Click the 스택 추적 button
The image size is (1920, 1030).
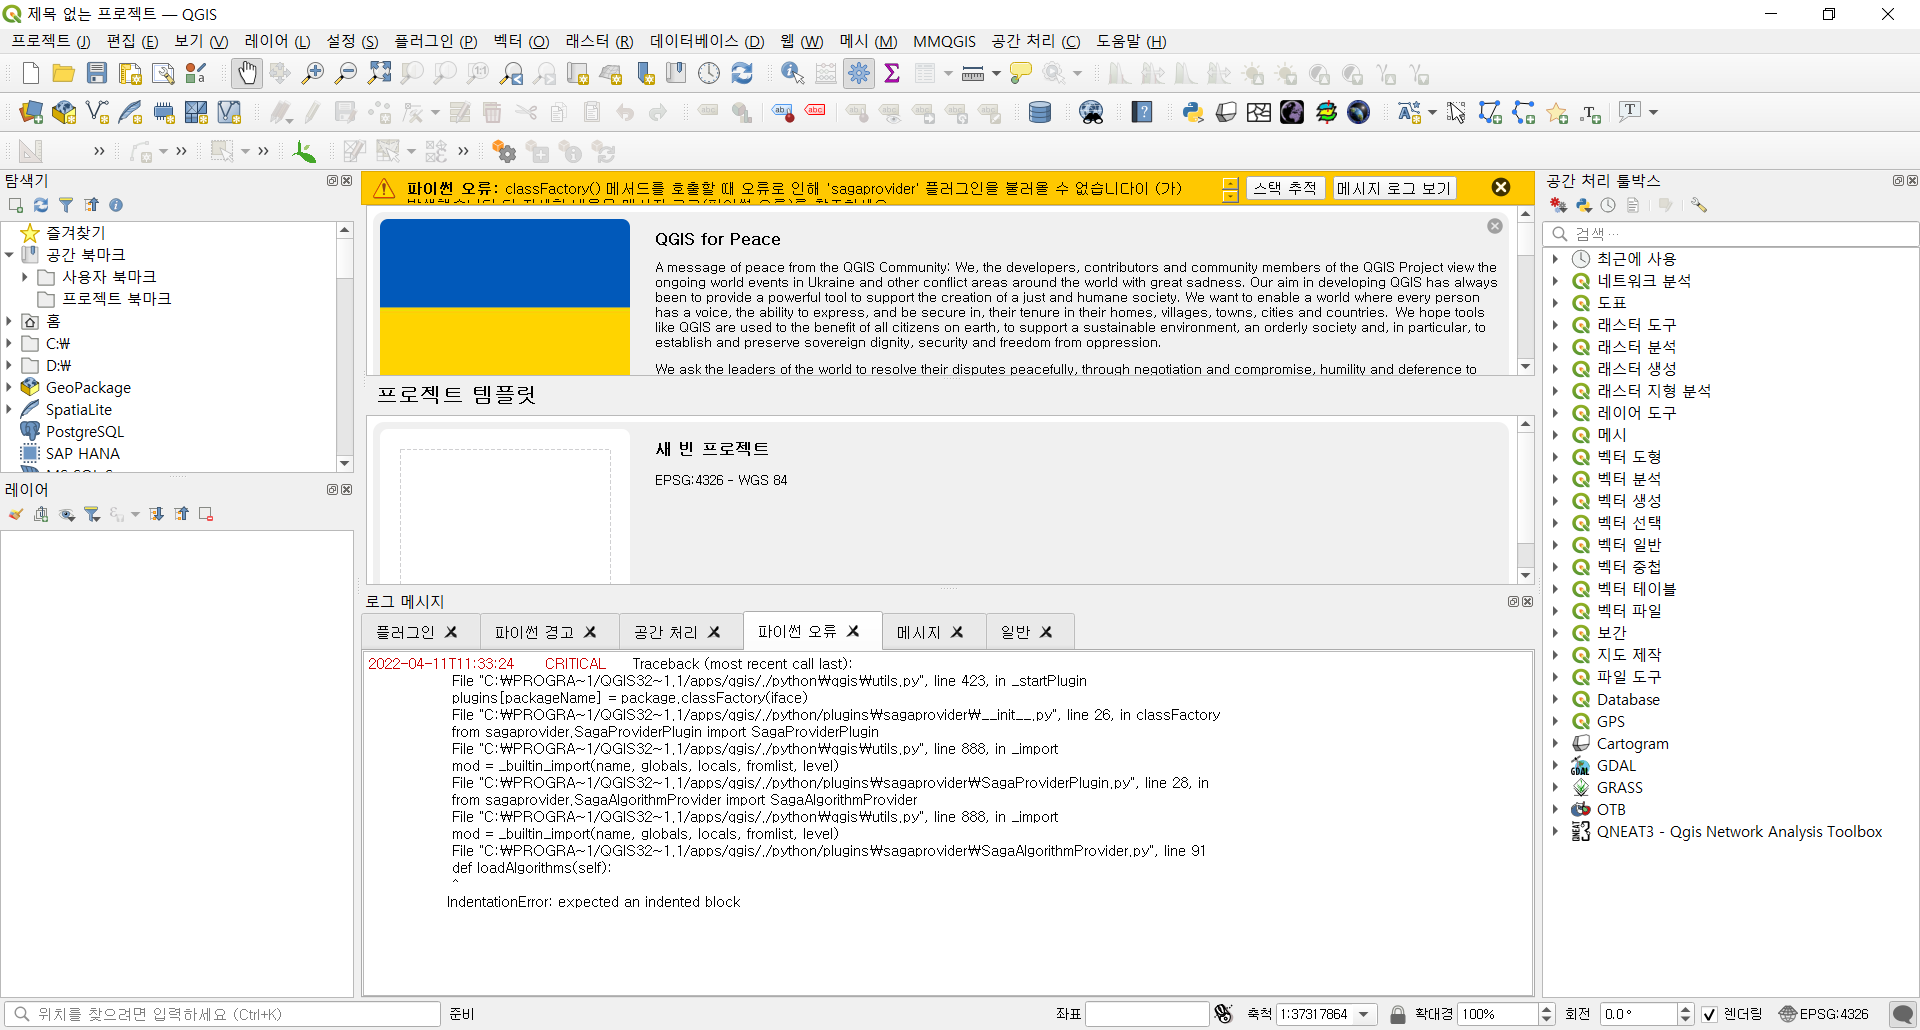(x=1285, y=188)
